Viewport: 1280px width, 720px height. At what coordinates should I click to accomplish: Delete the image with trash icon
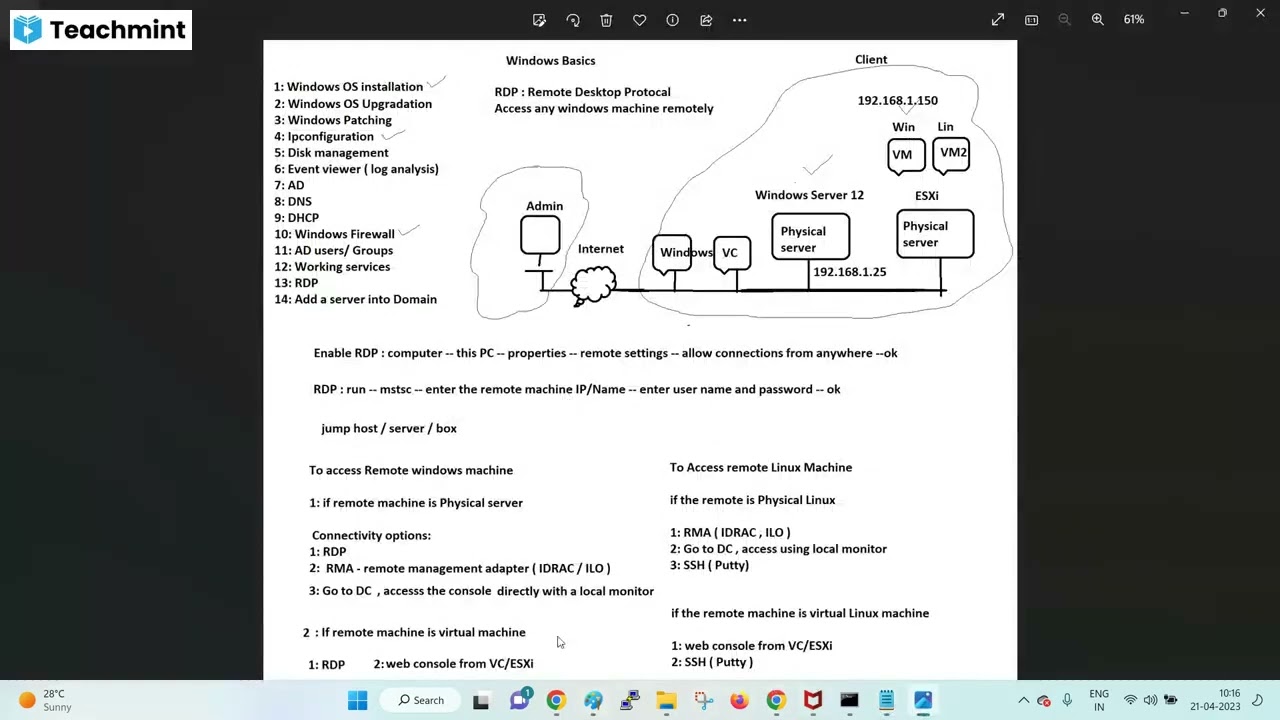coord(606,20)
